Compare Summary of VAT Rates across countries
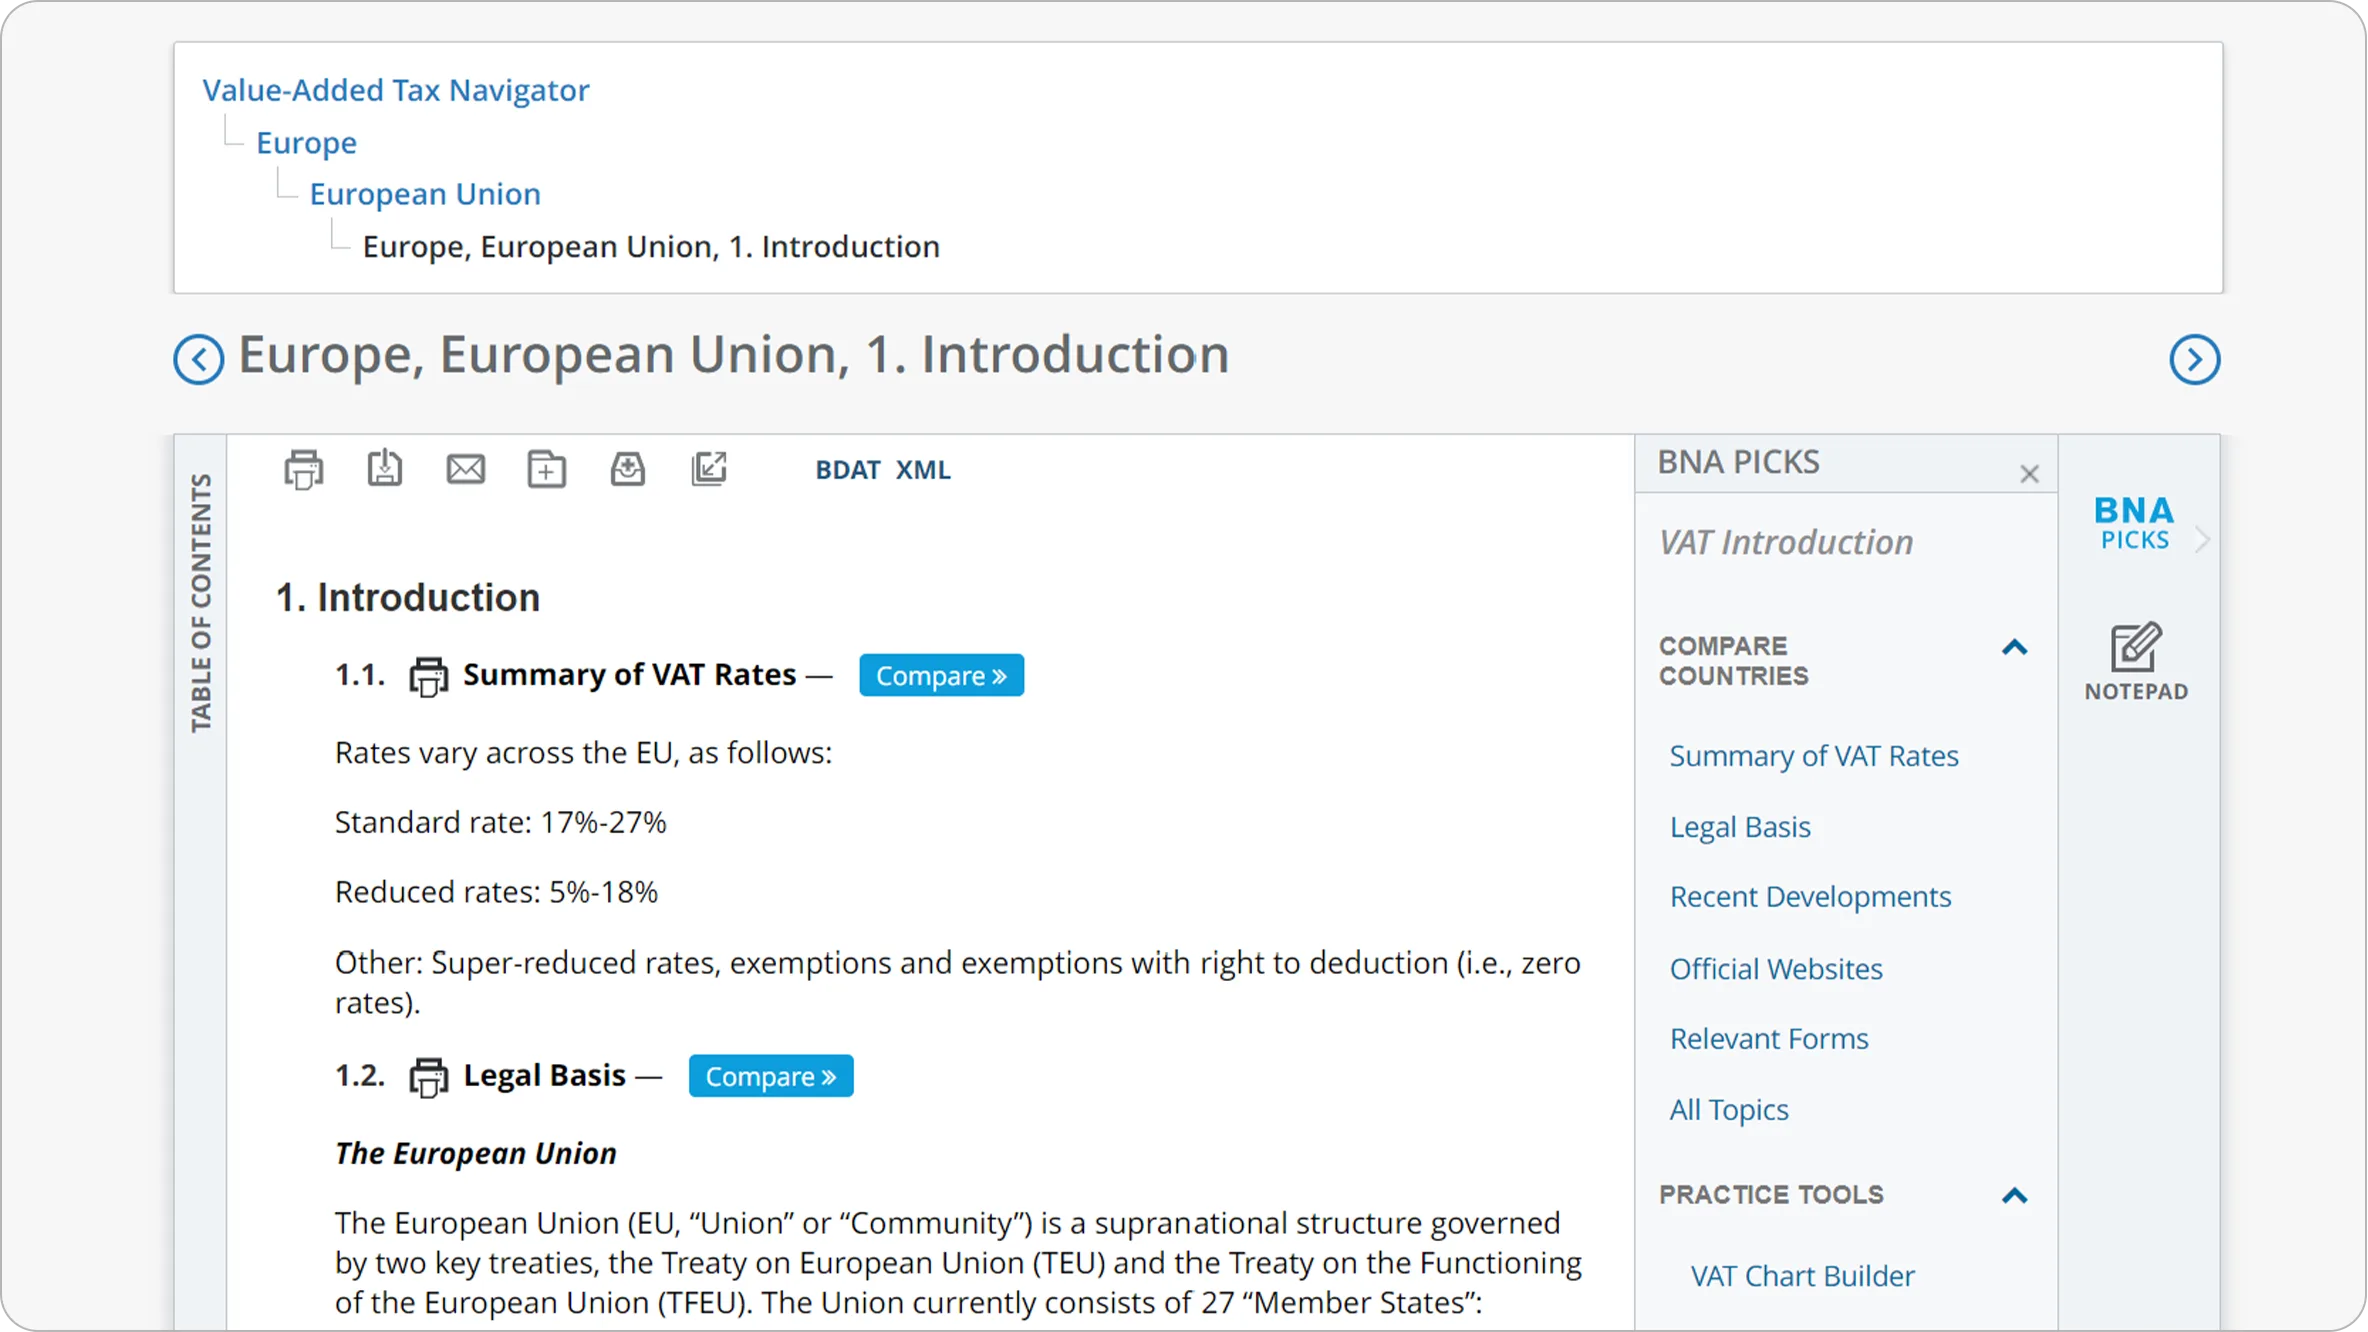Screen dimensions: 2368x1332 click(941, 676)
